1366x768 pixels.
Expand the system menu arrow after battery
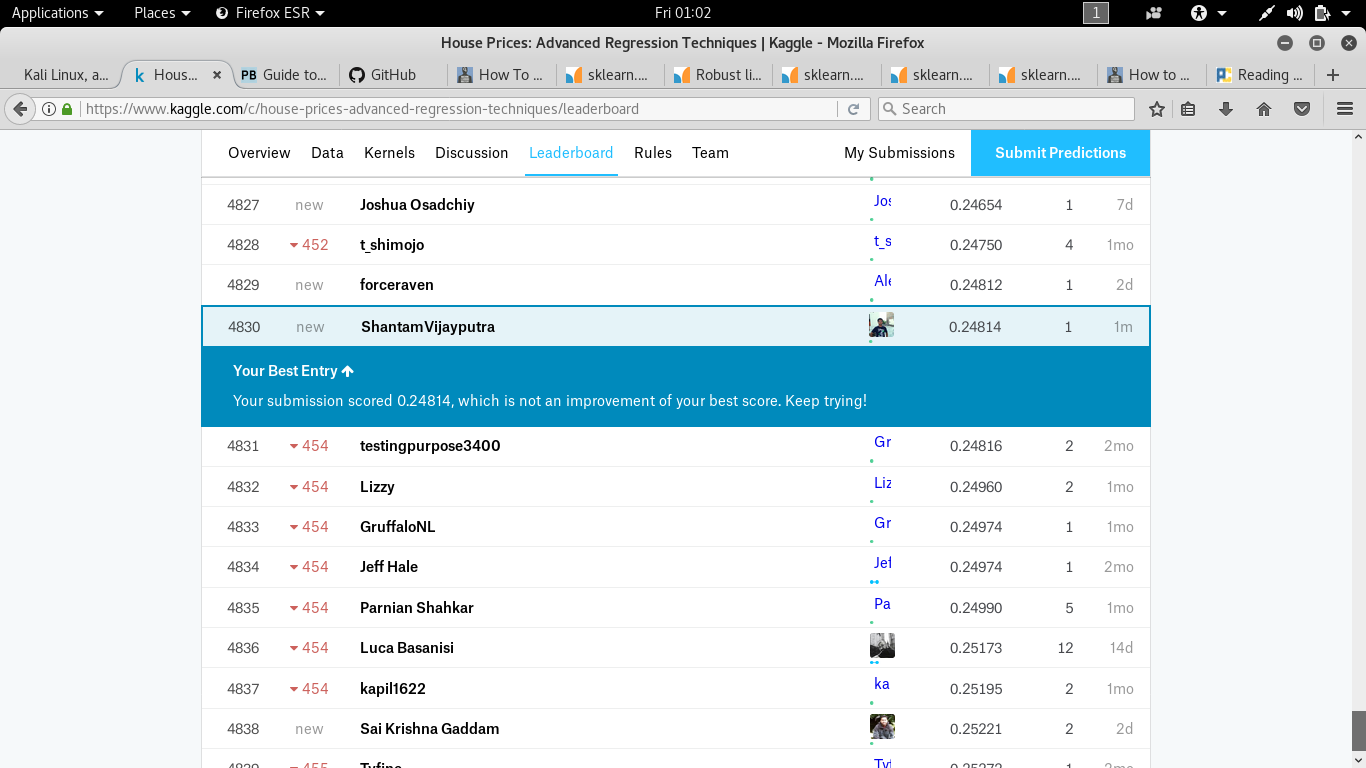click(1347, 13)
